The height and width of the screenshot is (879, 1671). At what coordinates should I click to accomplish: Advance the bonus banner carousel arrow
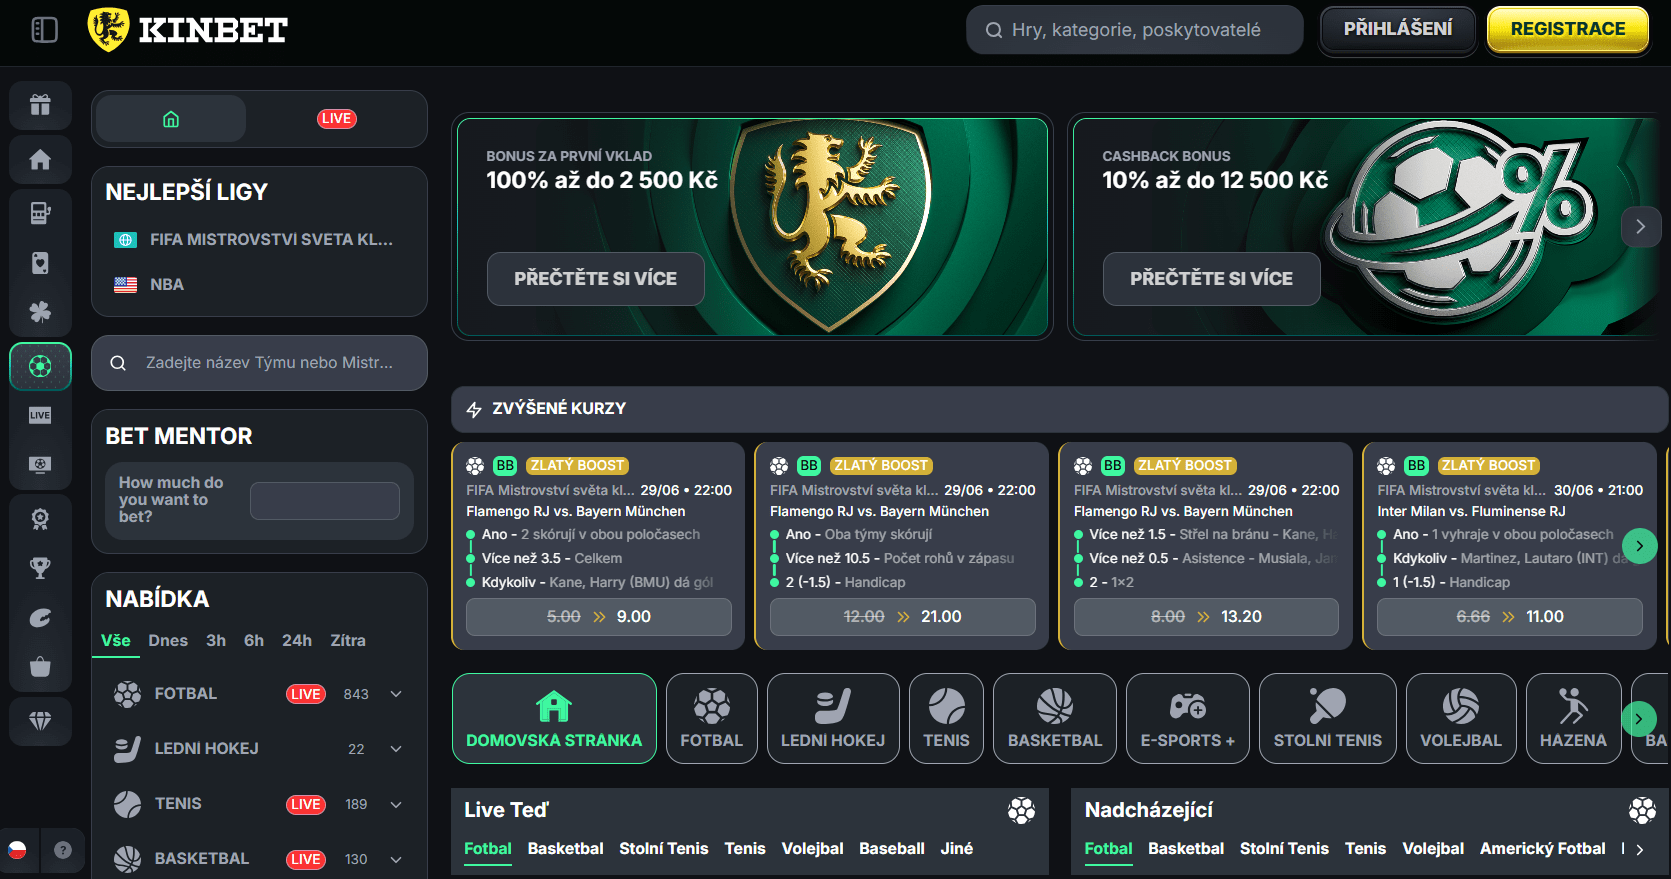tap(1640, 227)
